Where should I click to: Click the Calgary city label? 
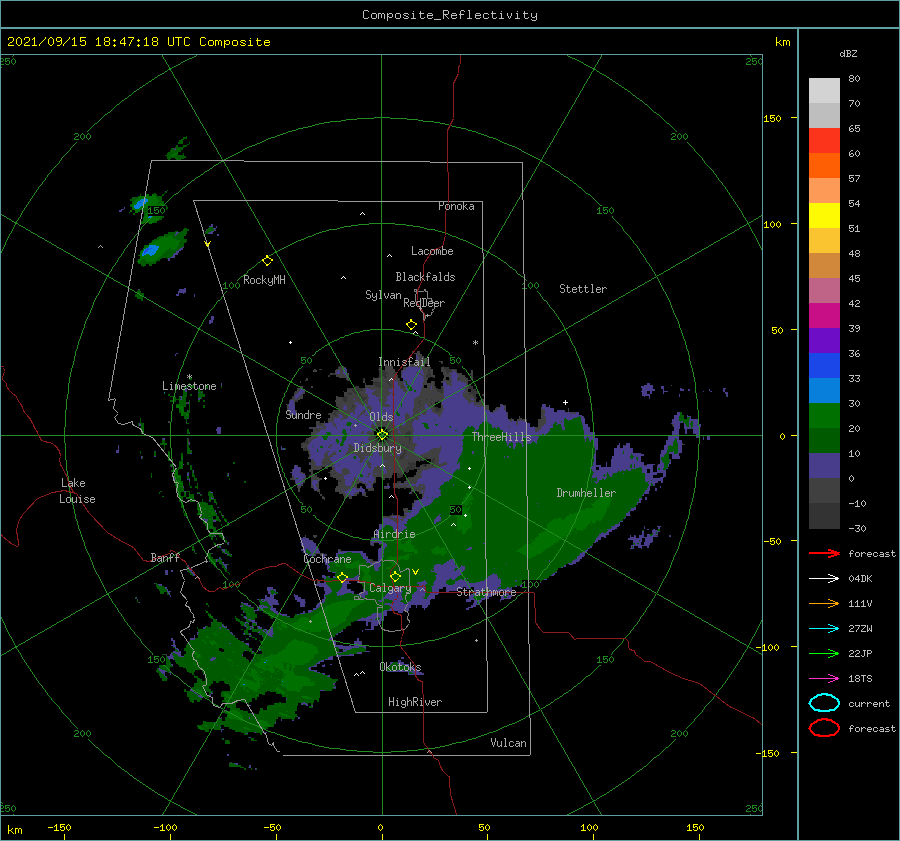pyautogui.click(x=390, y=588)
